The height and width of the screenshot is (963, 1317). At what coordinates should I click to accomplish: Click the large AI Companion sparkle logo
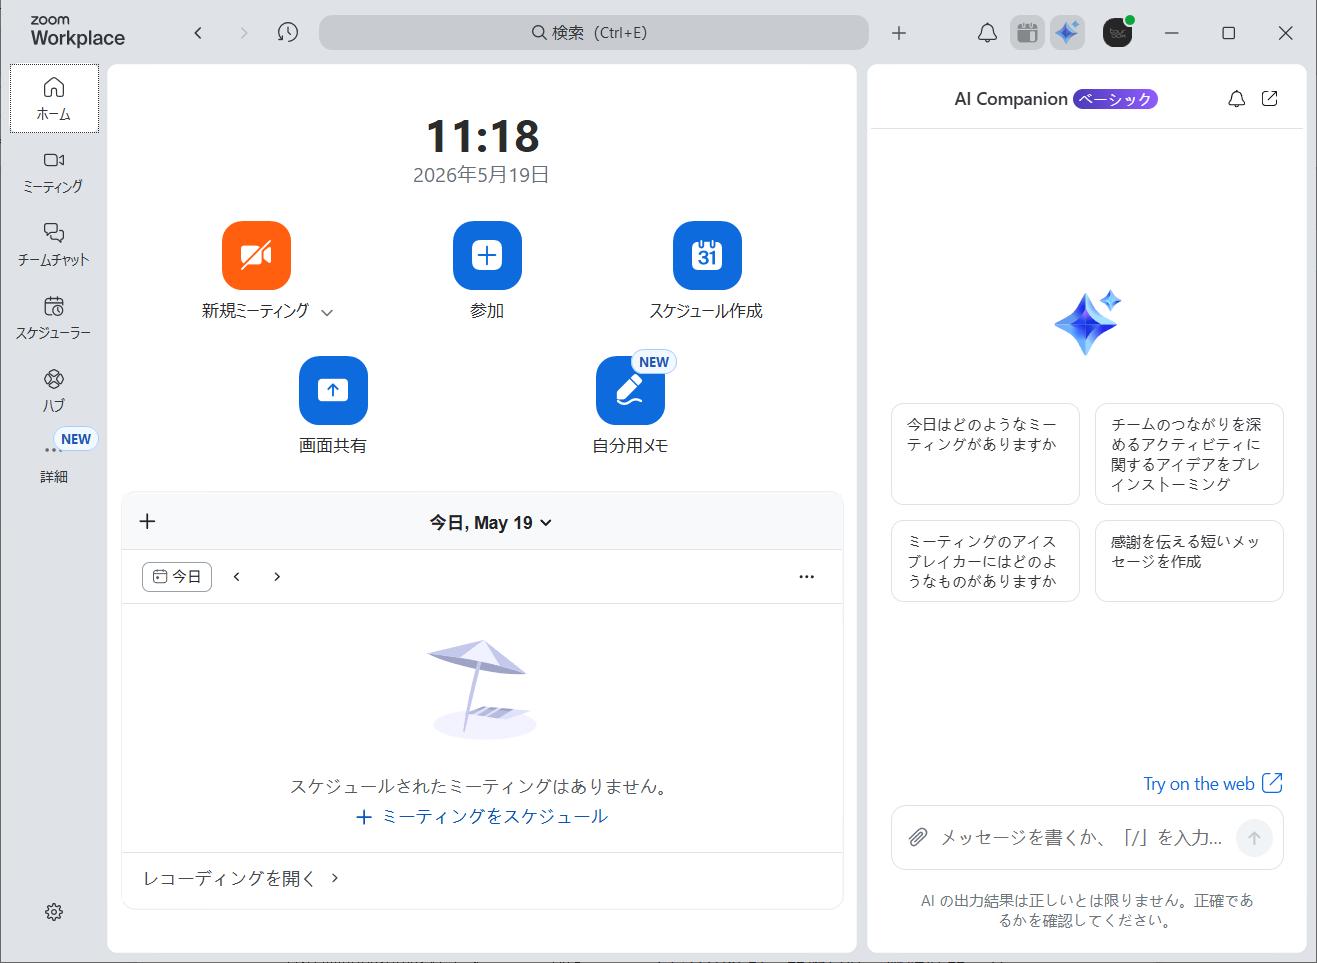1088,323
